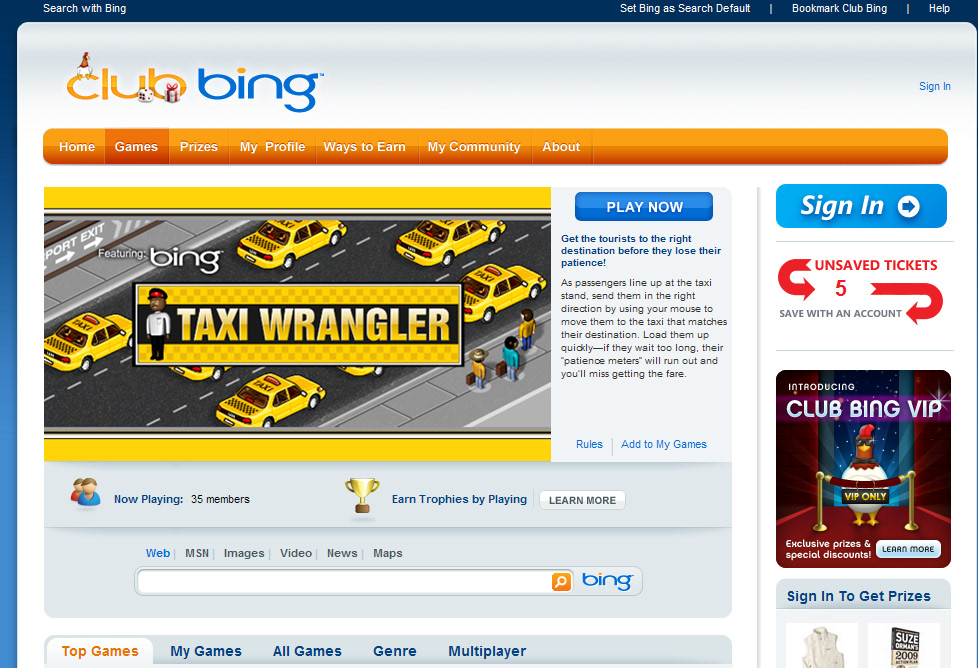The height and width of the screenshot is (668, 978).
Task: Click the Club Bing VIP advertisement
Action: pyautogui.click(x=863, y=469)
